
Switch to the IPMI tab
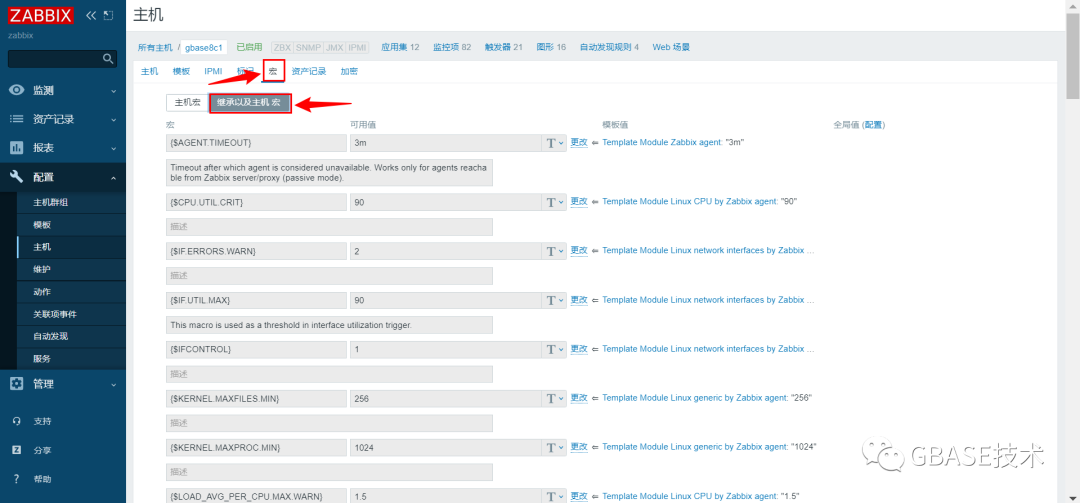coord(213,71)
